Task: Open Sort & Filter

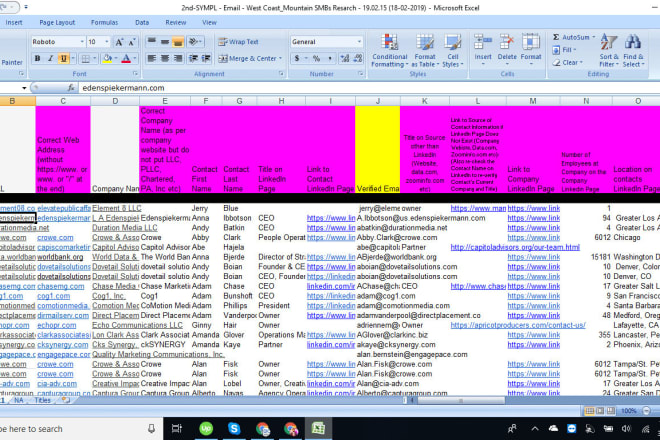Action: pyautogui.click(x=609, y=51)
